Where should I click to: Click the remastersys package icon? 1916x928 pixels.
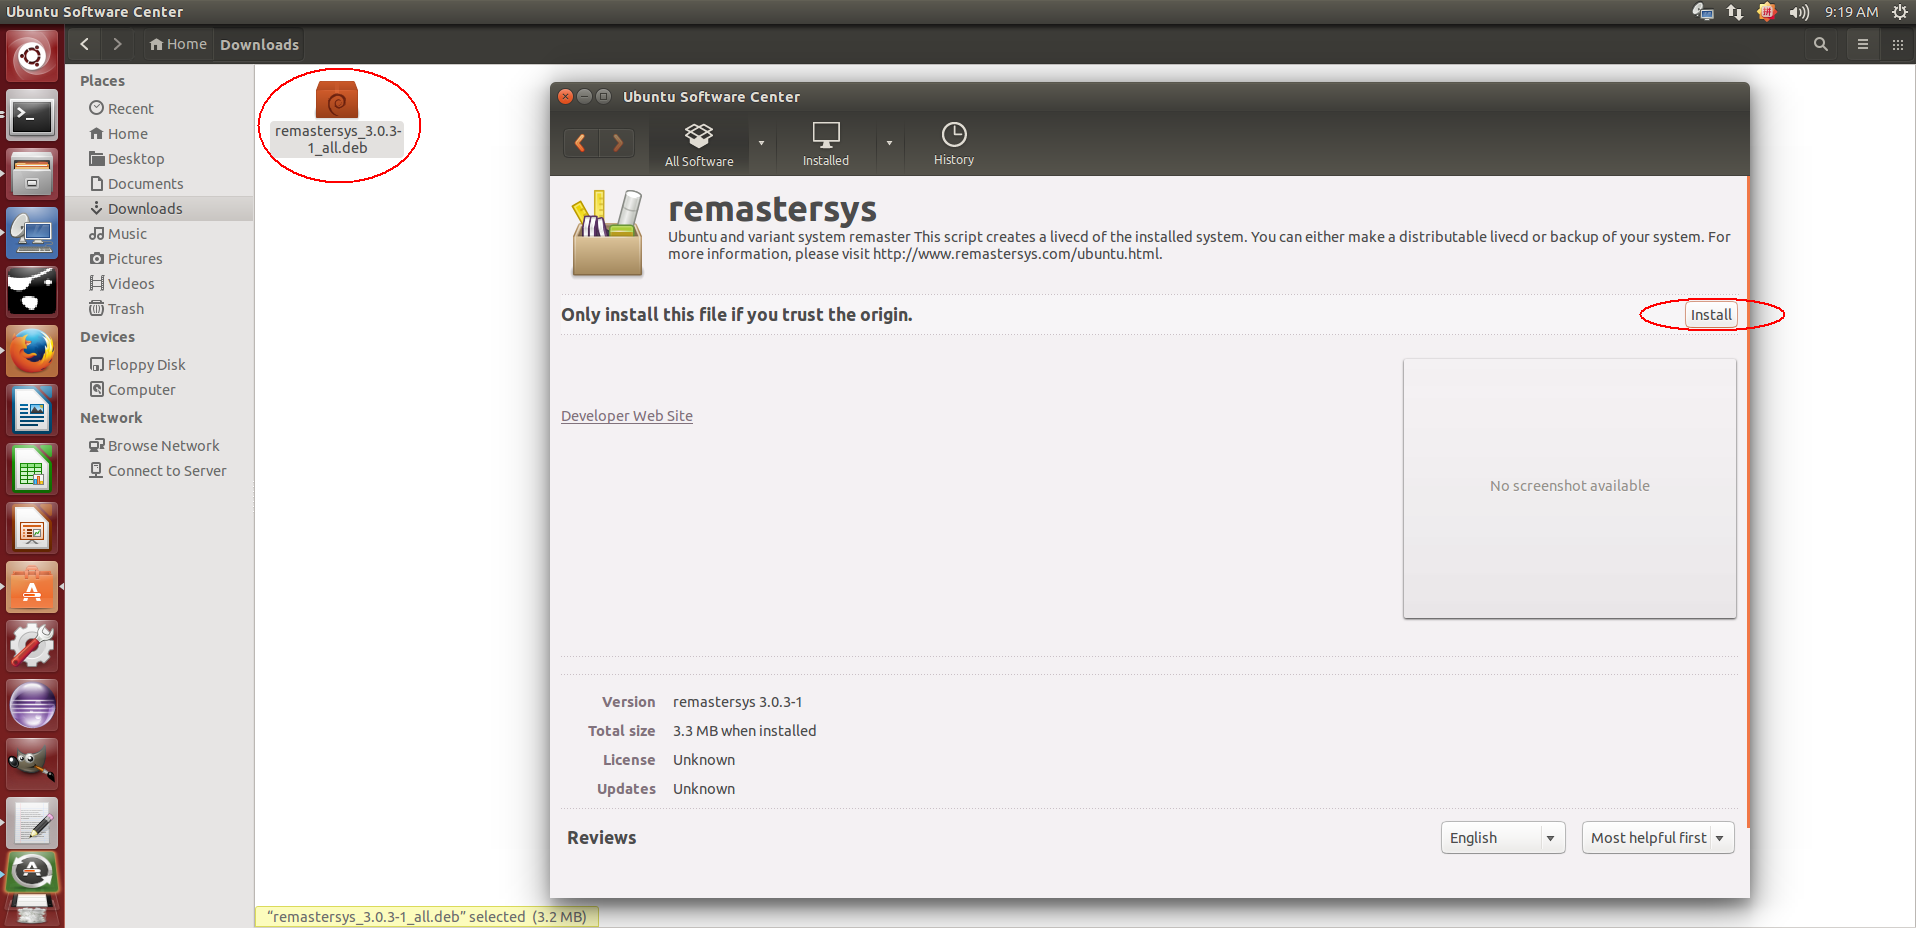coord(606,233)
